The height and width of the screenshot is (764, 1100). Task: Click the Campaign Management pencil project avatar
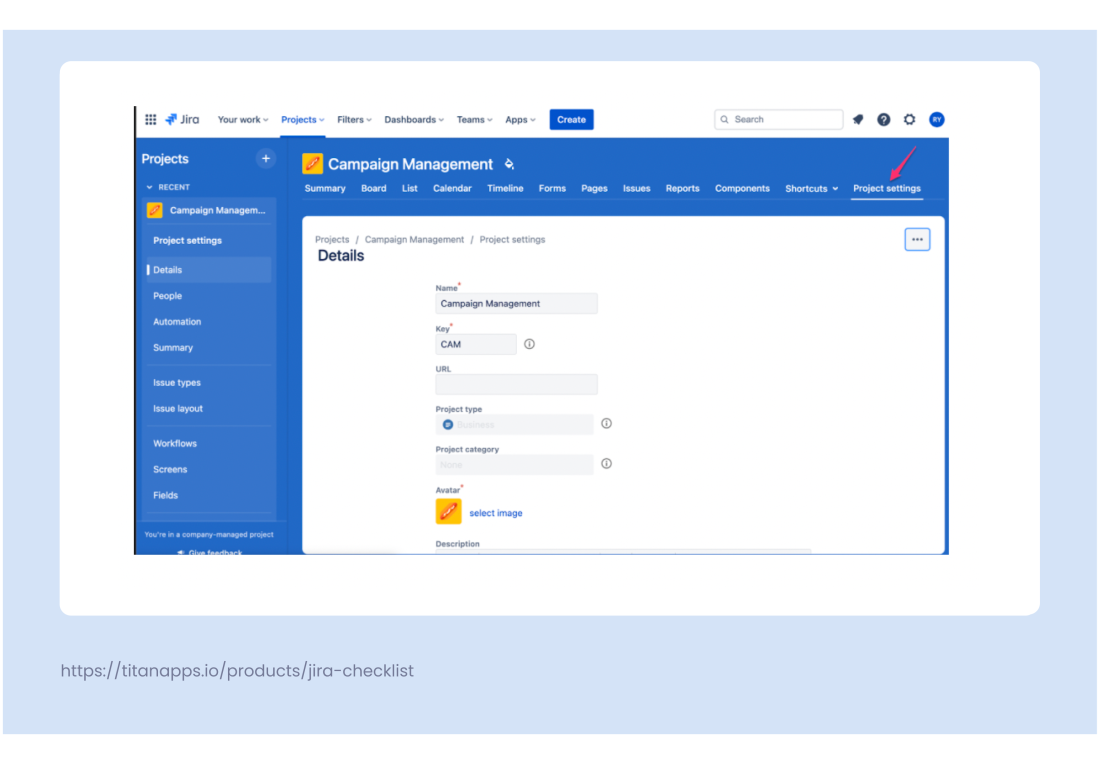pos(313,163)
